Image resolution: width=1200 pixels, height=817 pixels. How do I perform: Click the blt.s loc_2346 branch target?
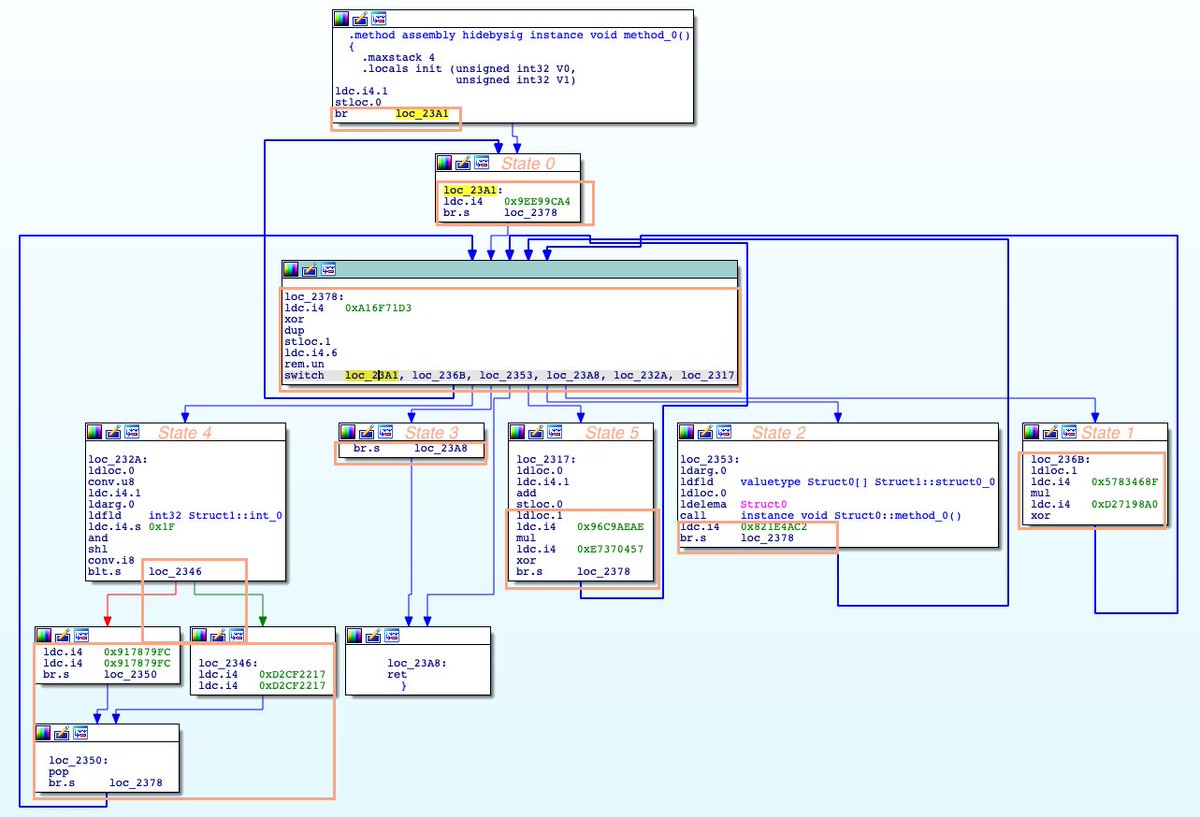(x=175, y=571)
